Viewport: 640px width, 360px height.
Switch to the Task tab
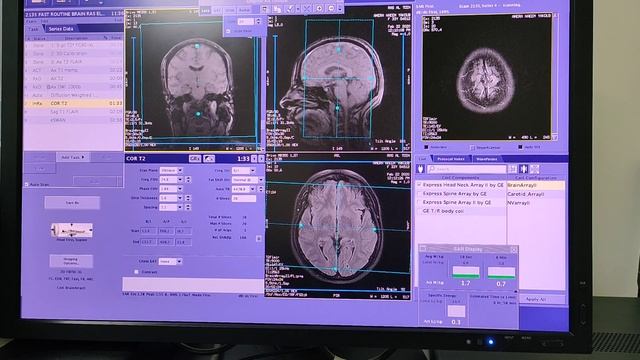[x=33, y=29]
